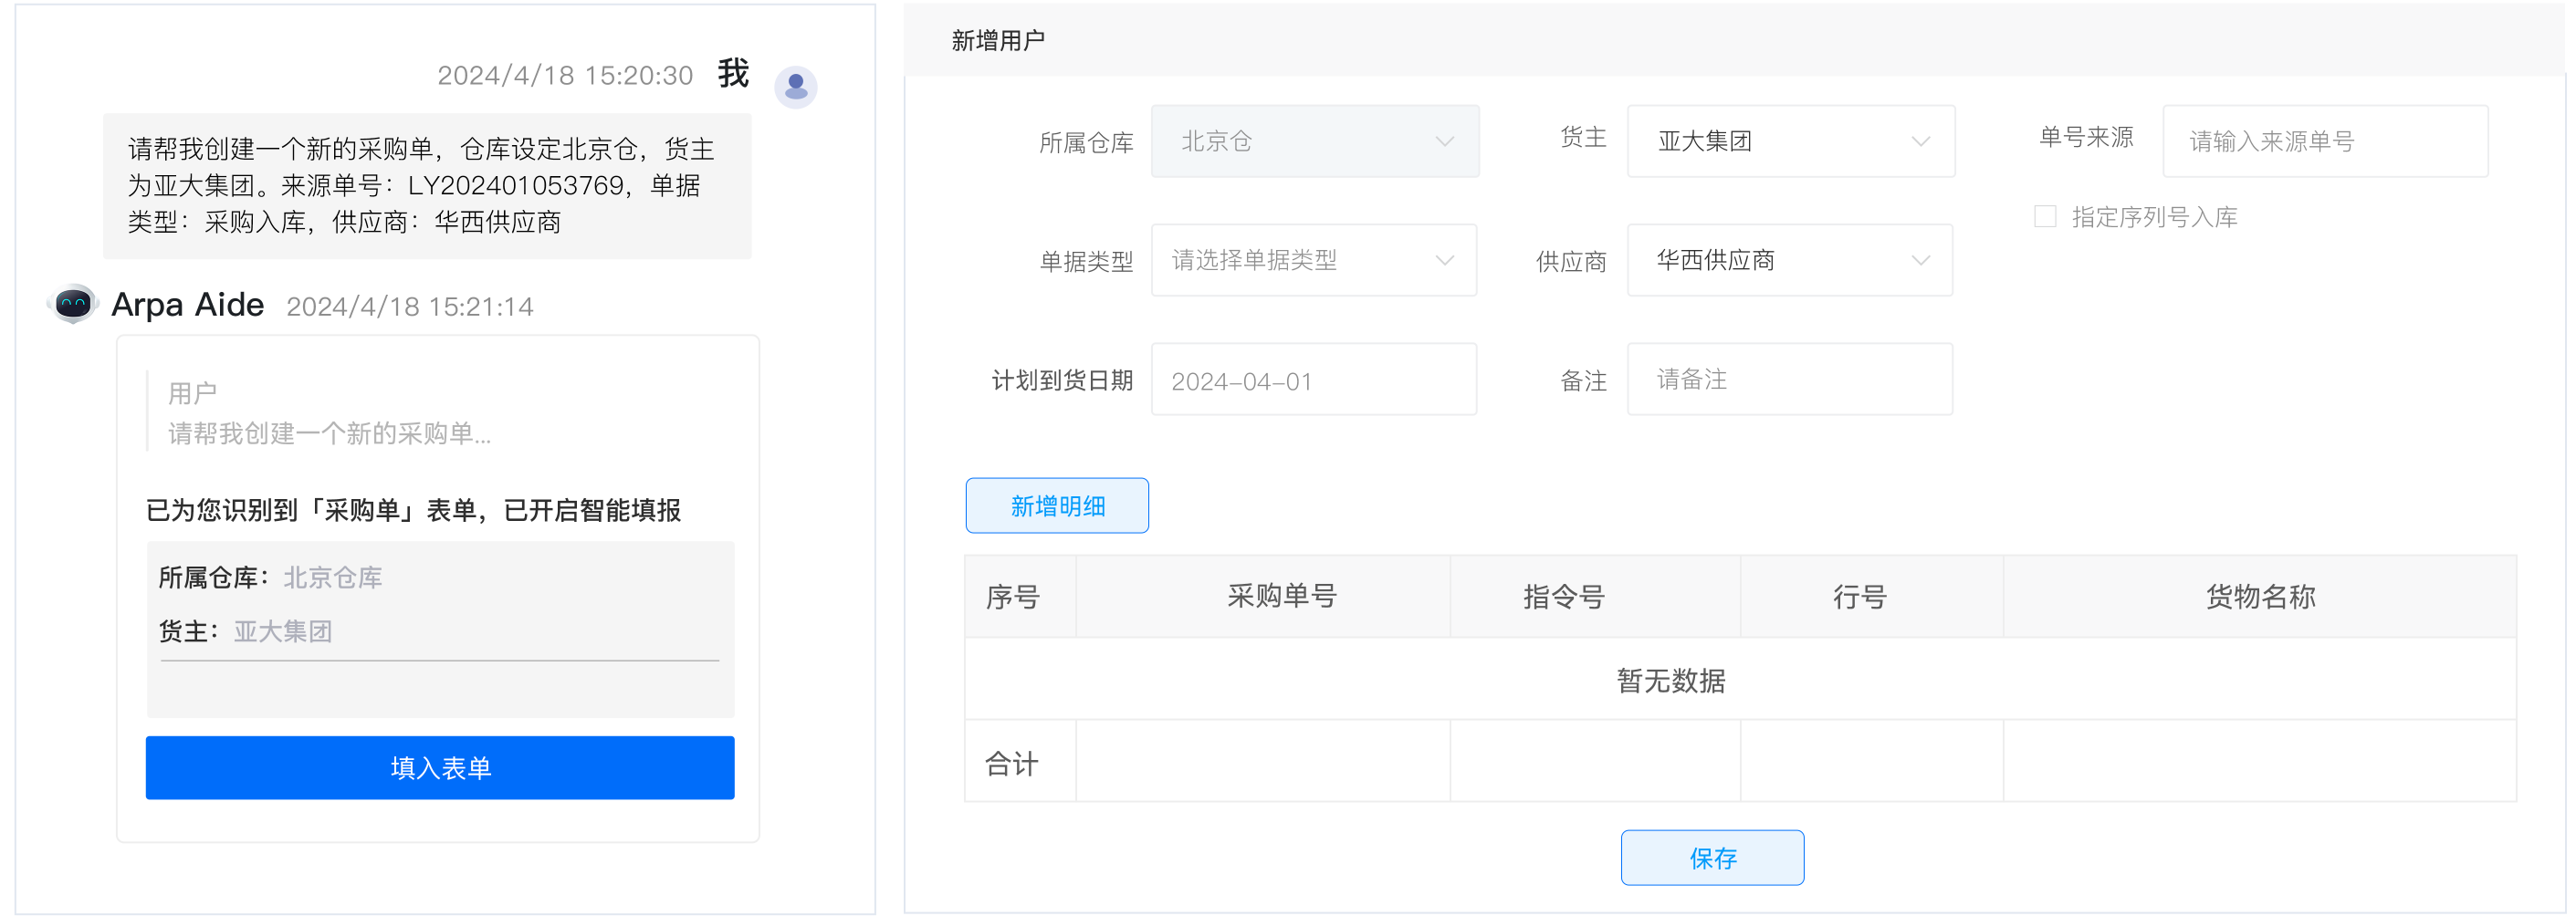Screen dimensions: 2576x916
Task: Click the user avatar icon beside 我
Action: 795,86
